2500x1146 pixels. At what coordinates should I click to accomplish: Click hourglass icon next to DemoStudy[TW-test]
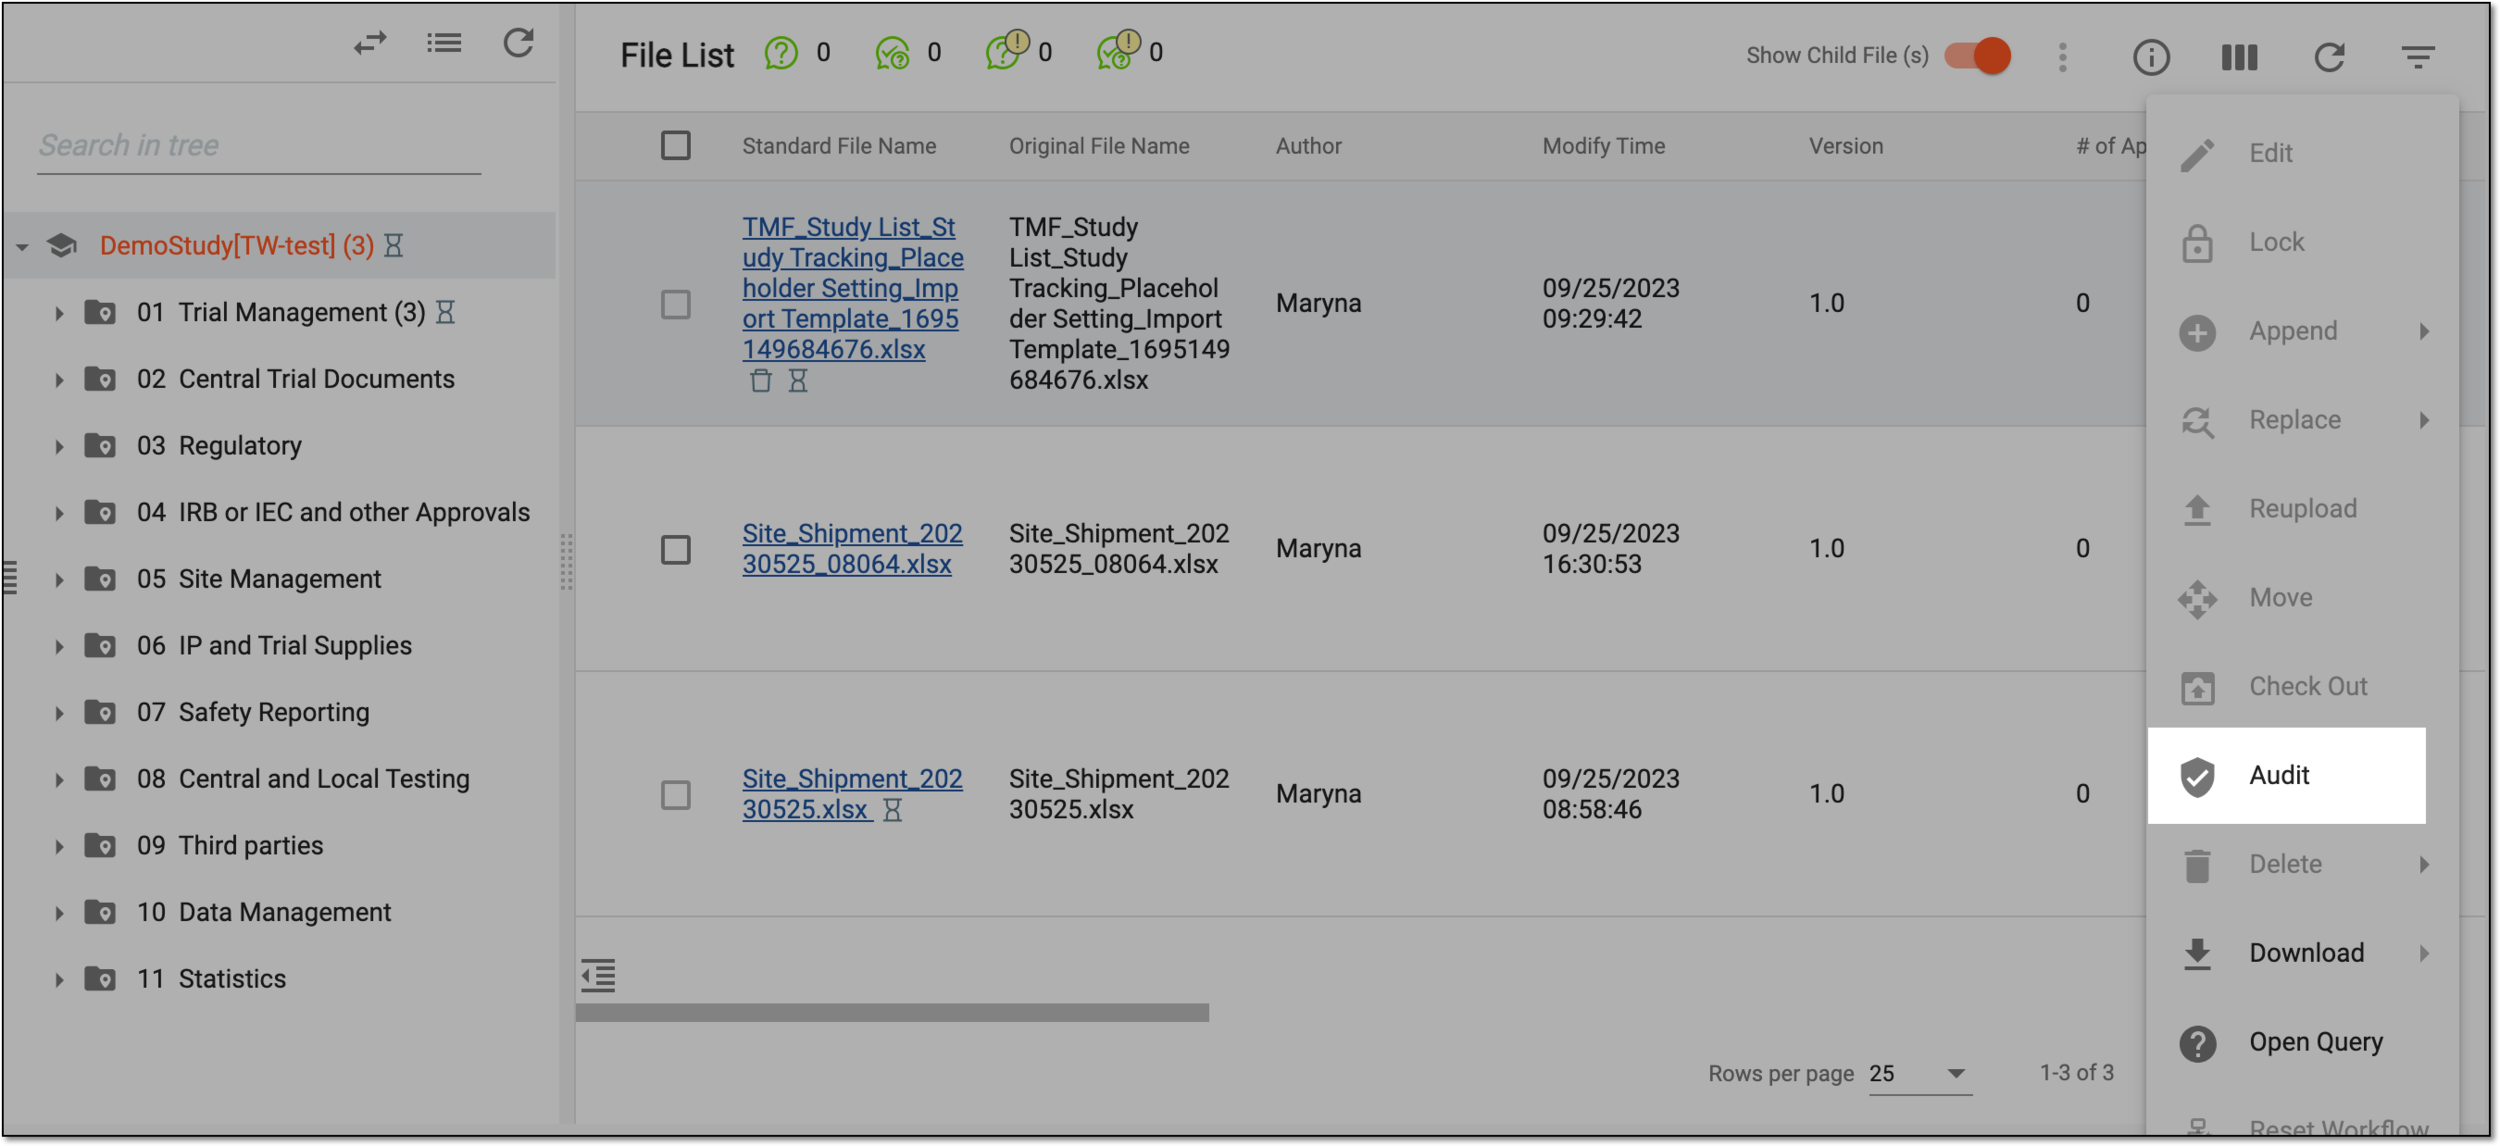click(x=394, y=245)
